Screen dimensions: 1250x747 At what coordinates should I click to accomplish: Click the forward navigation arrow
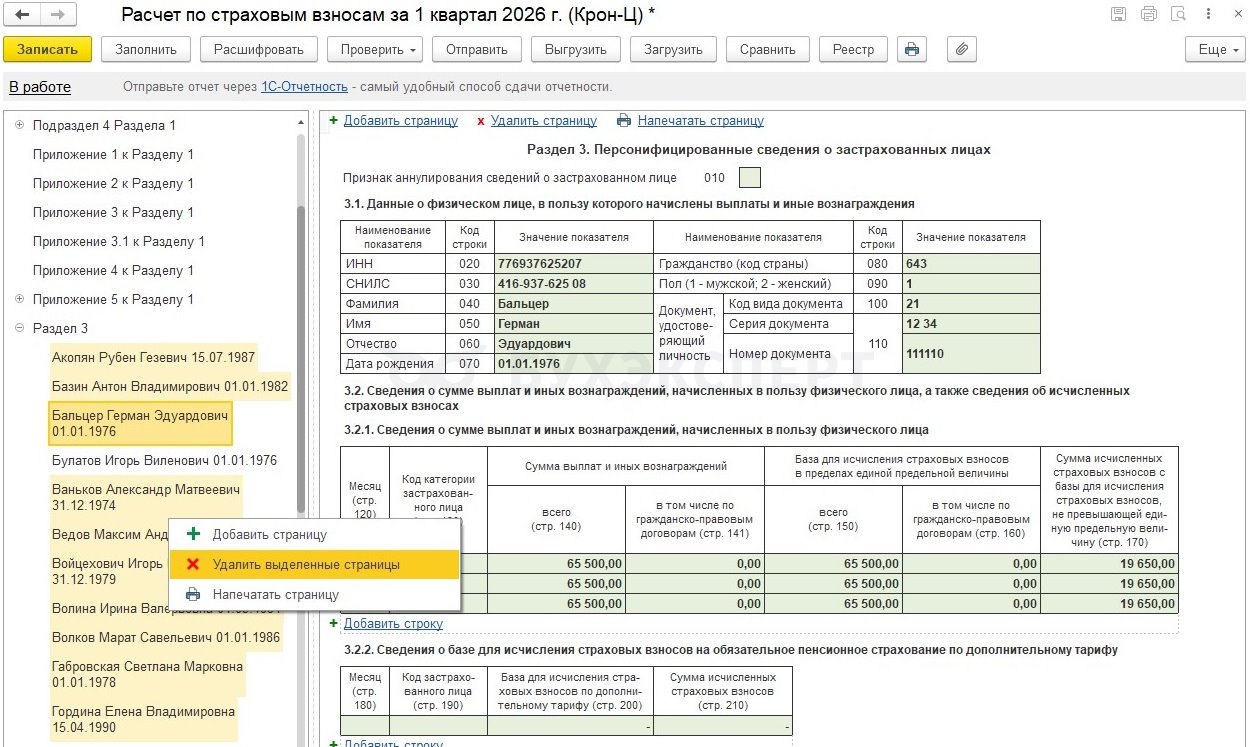coord(57,15)
